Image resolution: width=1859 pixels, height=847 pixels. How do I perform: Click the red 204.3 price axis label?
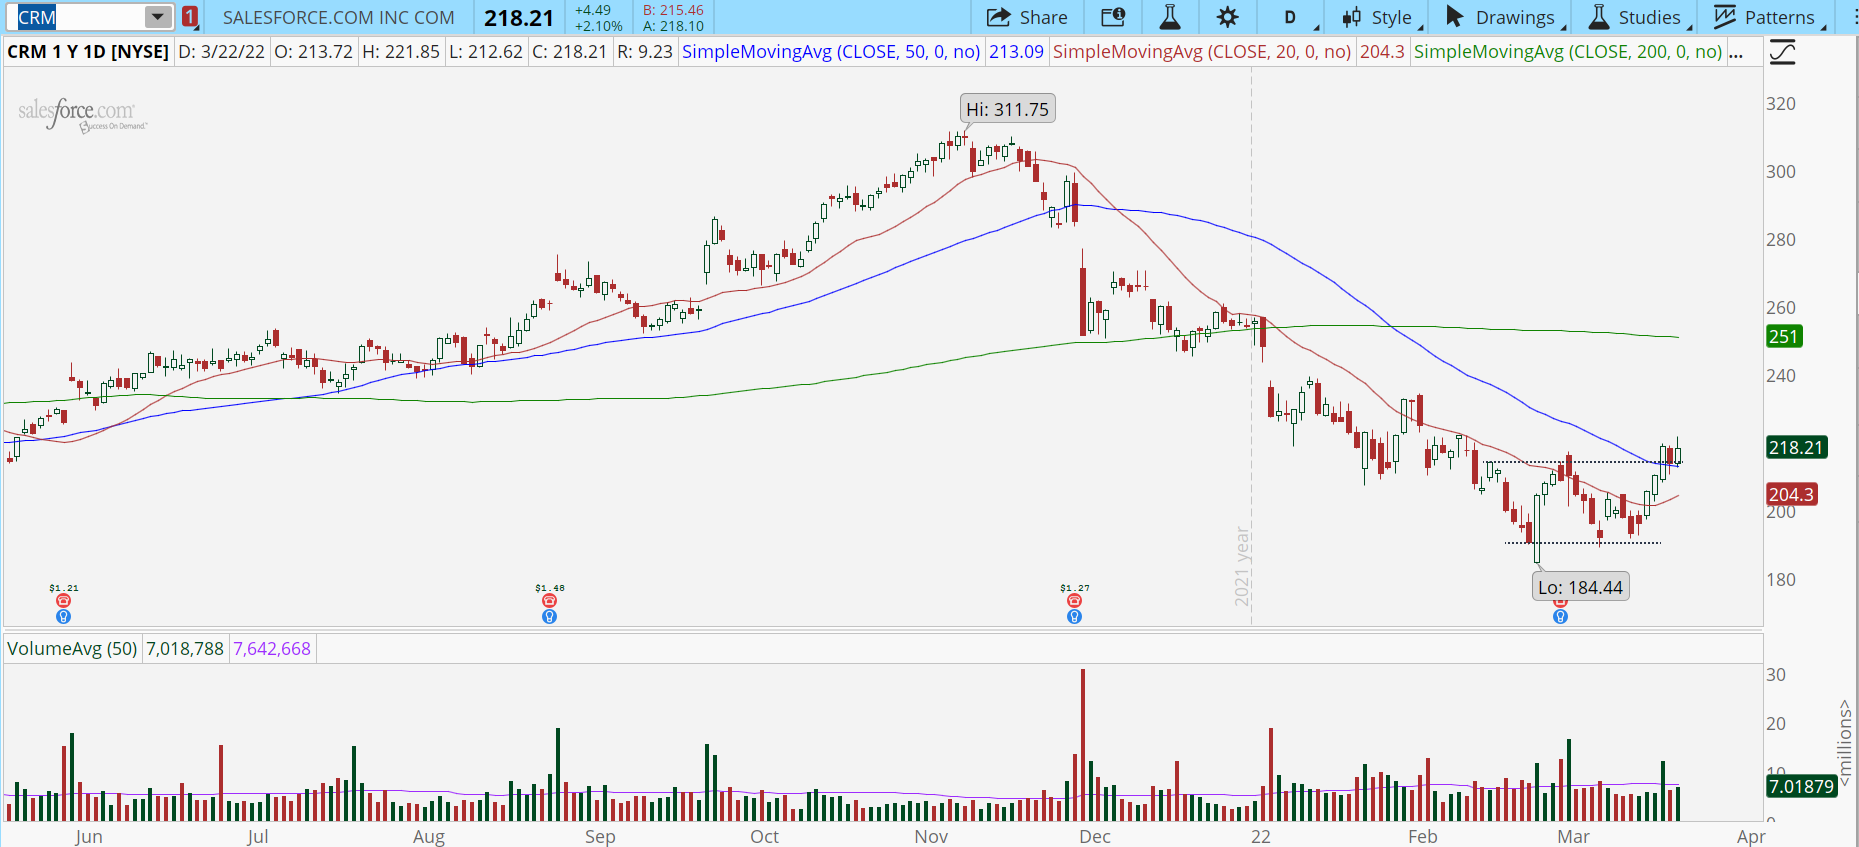pos(1791,494)
